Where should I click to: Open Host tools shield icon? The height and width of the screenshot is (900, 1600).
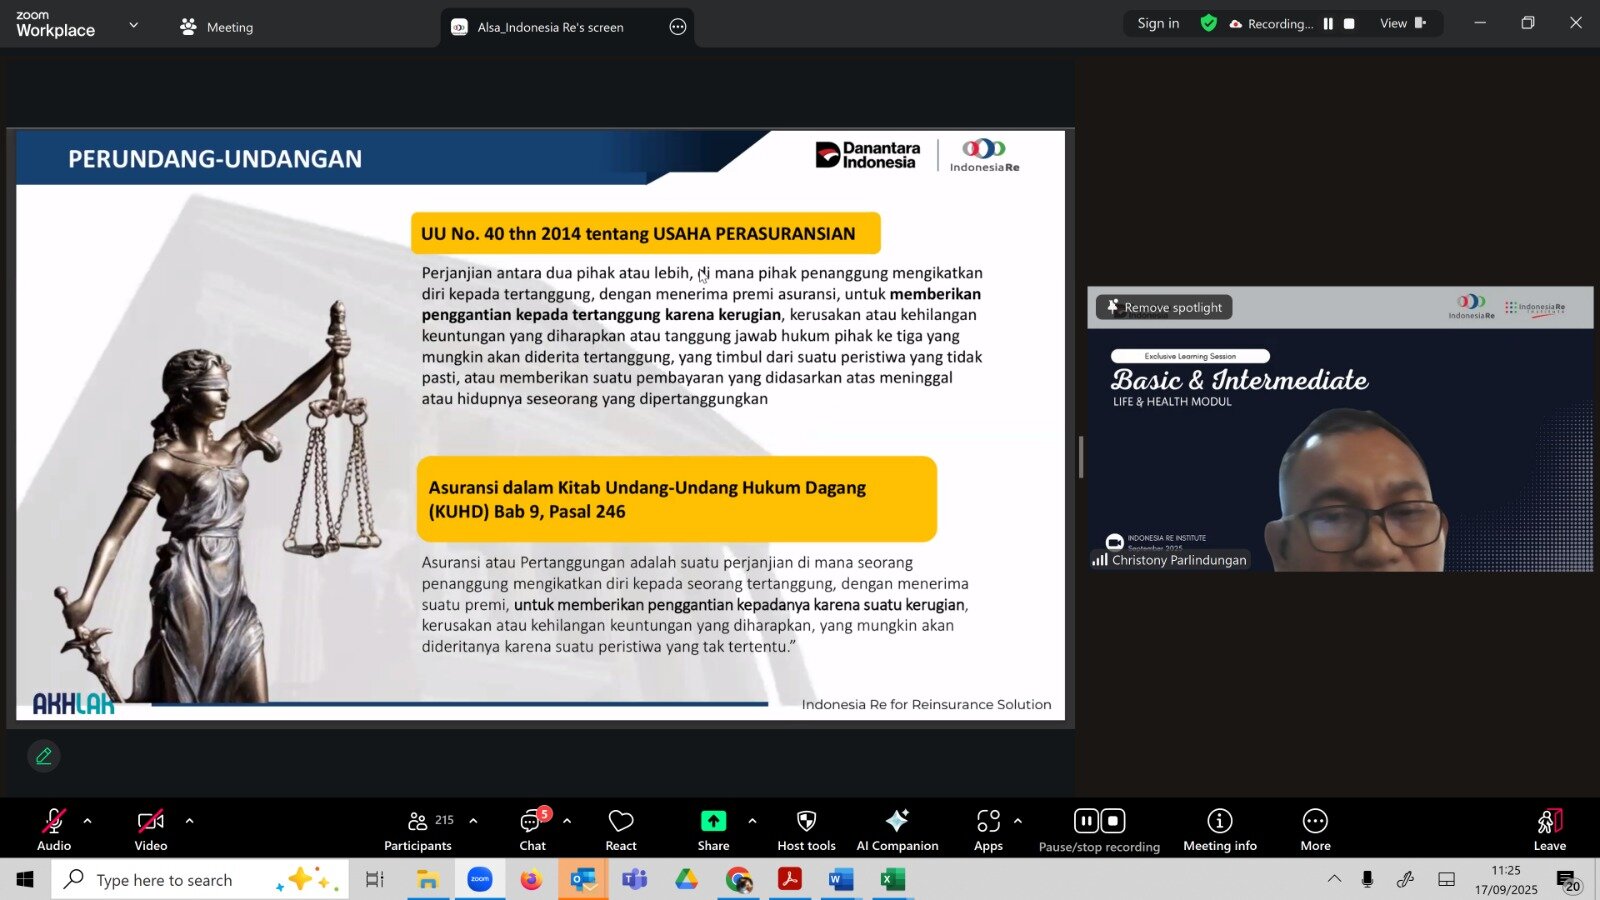click(x=806, y=829)
